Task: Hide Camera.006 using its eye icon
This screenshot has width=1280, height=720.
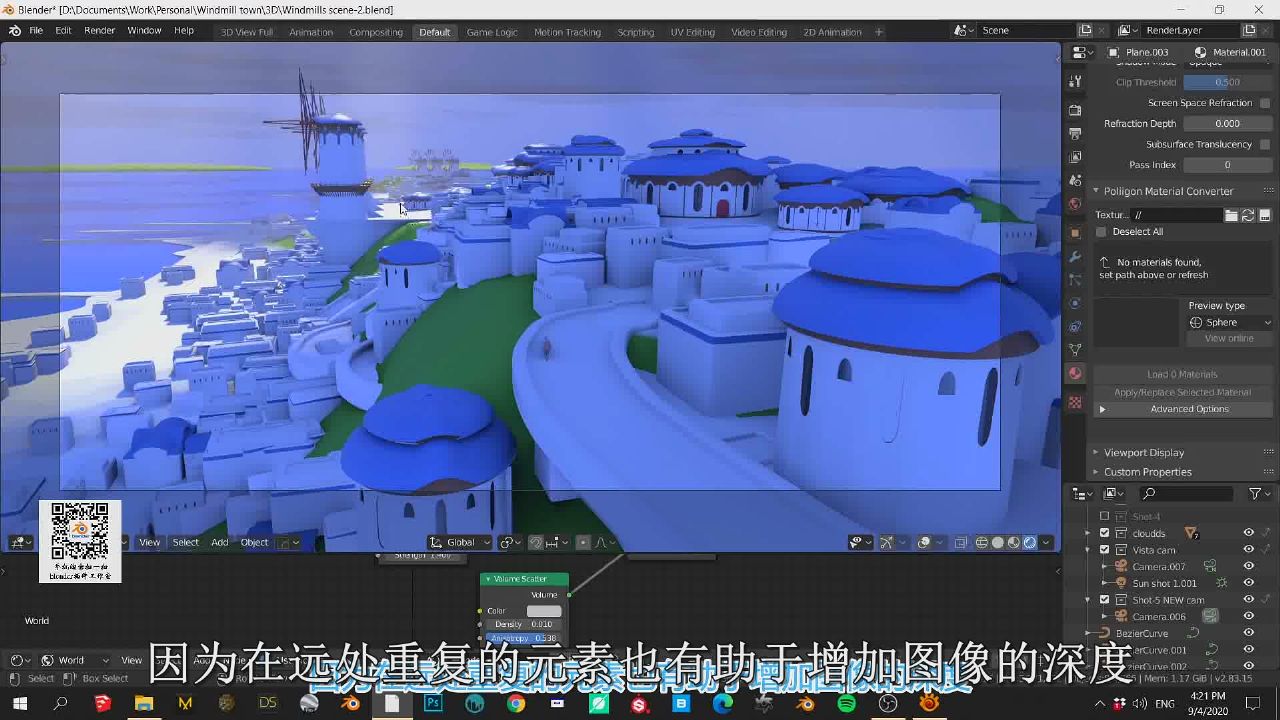Action: coord(1248,616)
